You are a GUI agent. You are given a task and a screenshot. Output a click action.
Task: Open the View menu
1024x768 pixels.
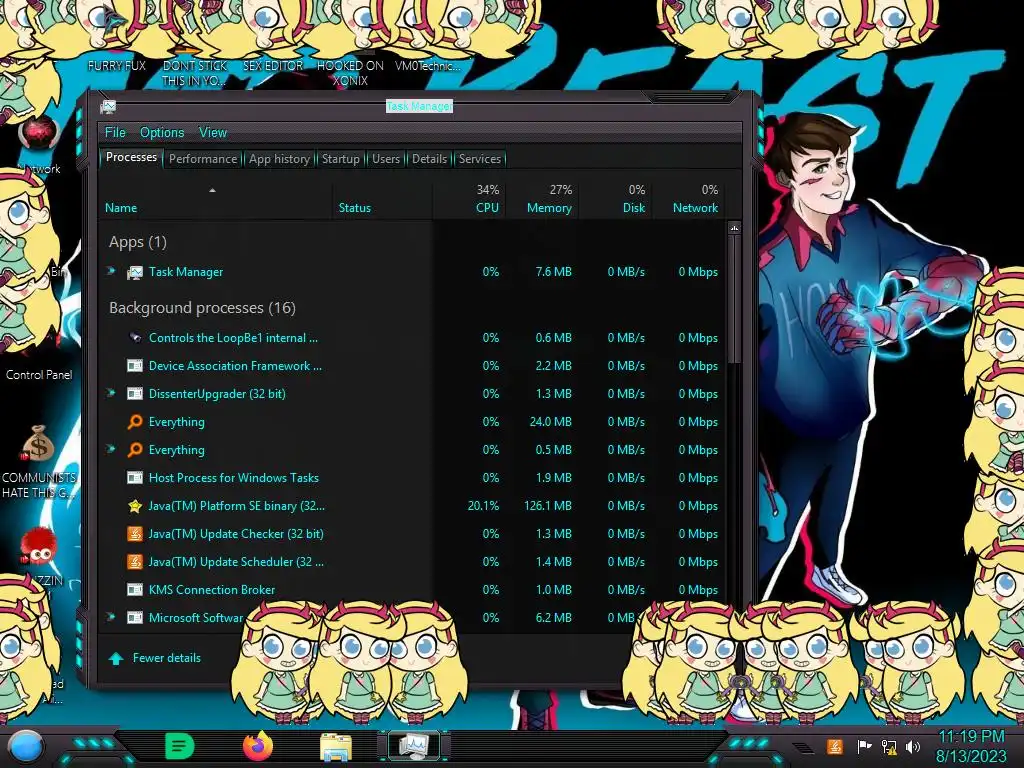[x=213, y=133]
